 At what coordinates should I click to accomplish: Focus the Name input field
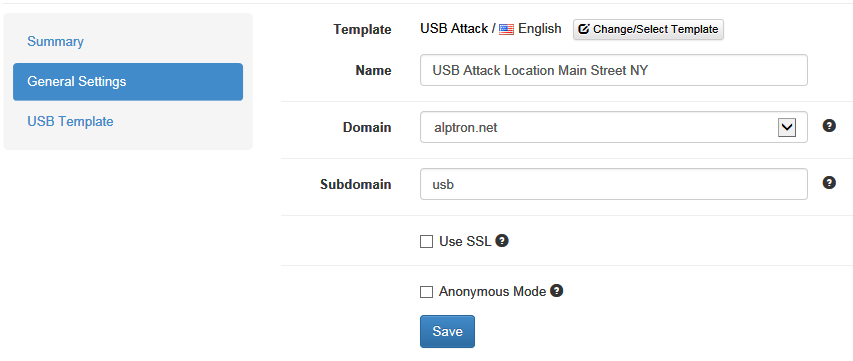(x=614, y=70)
